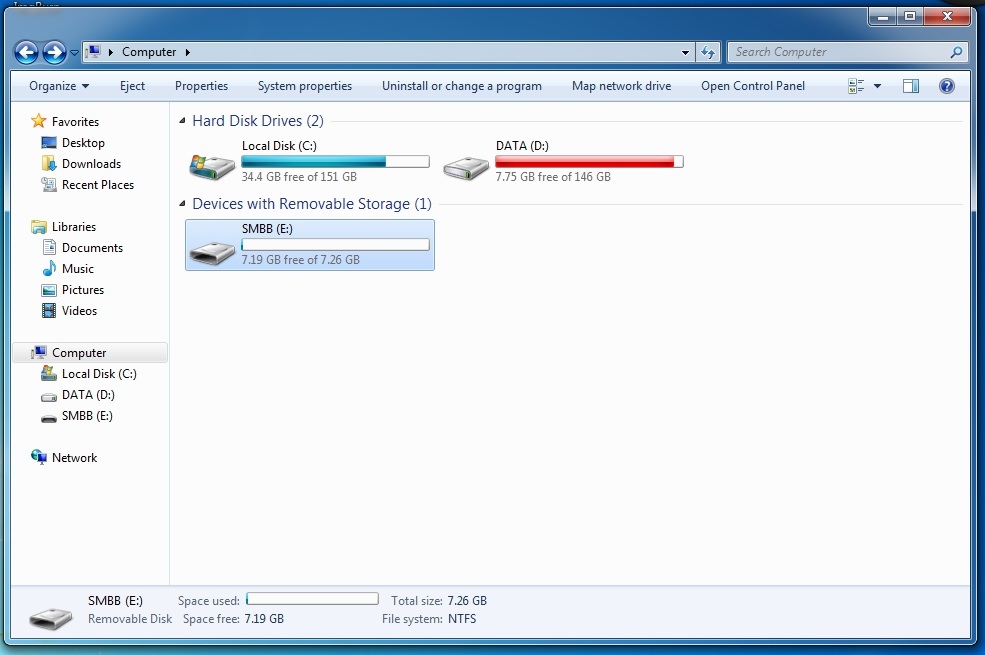985x655 pixels.
Task: Select Favorites star in navigation pane
Action: [38, 121]
